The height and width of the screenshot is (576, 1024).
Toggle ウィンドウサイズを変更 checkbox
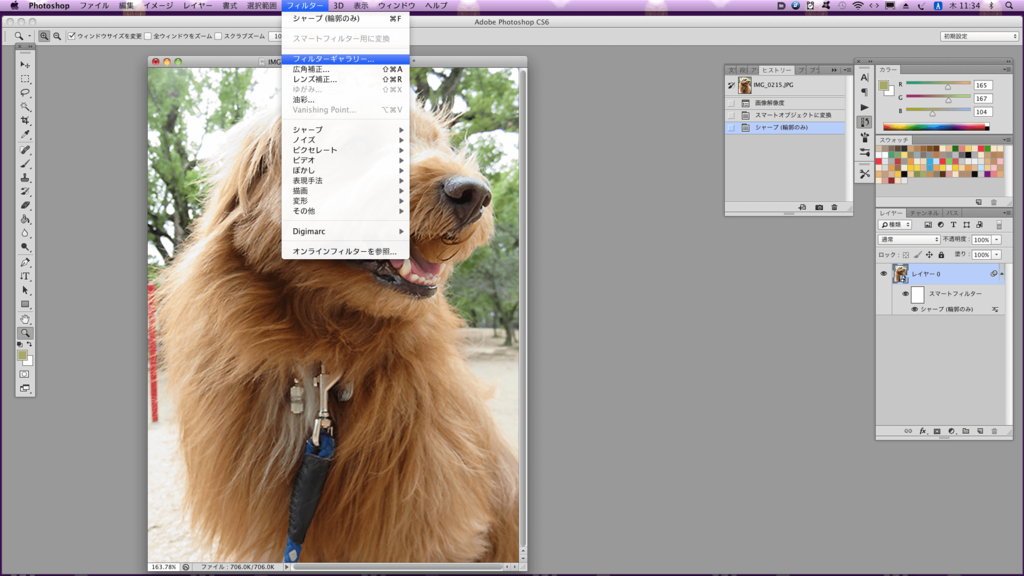[x=72, y=37]
